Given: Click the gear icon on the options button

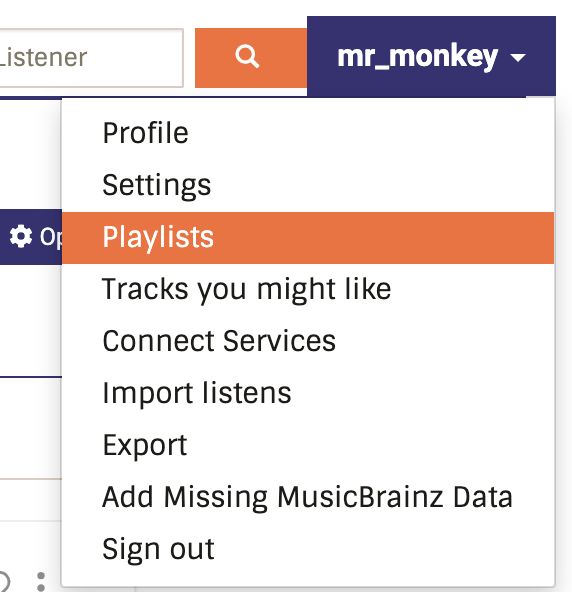Looking at the screenshot, I should point(20,237).
